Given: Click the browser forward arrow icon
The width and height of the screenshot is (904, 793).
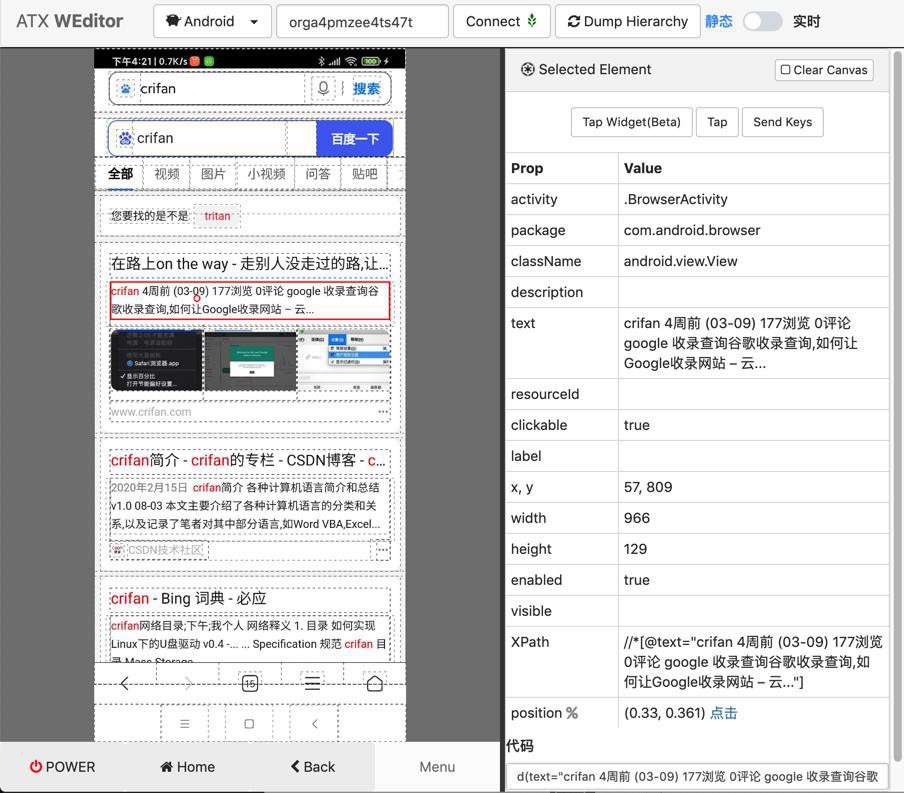Looking at the screenshot, I should click(x=188, y=684).
